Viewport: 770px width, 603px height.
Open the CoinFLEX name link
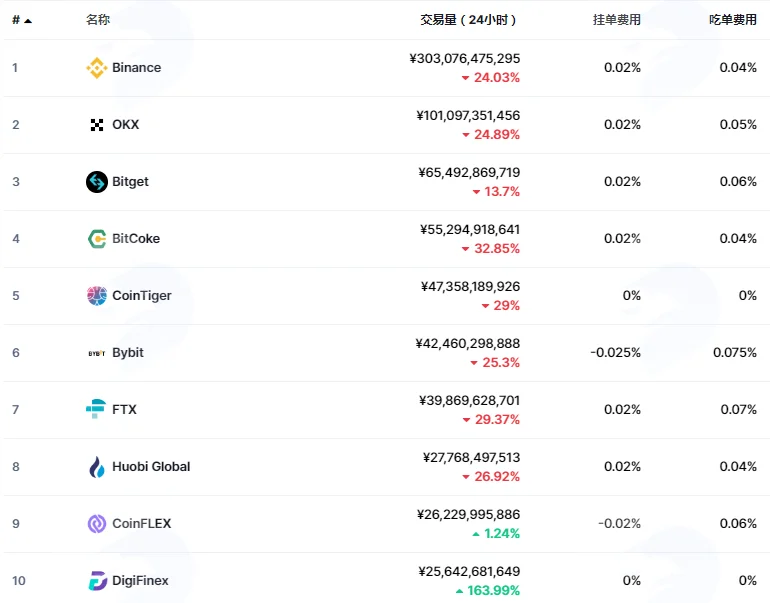tap(142, 523)
